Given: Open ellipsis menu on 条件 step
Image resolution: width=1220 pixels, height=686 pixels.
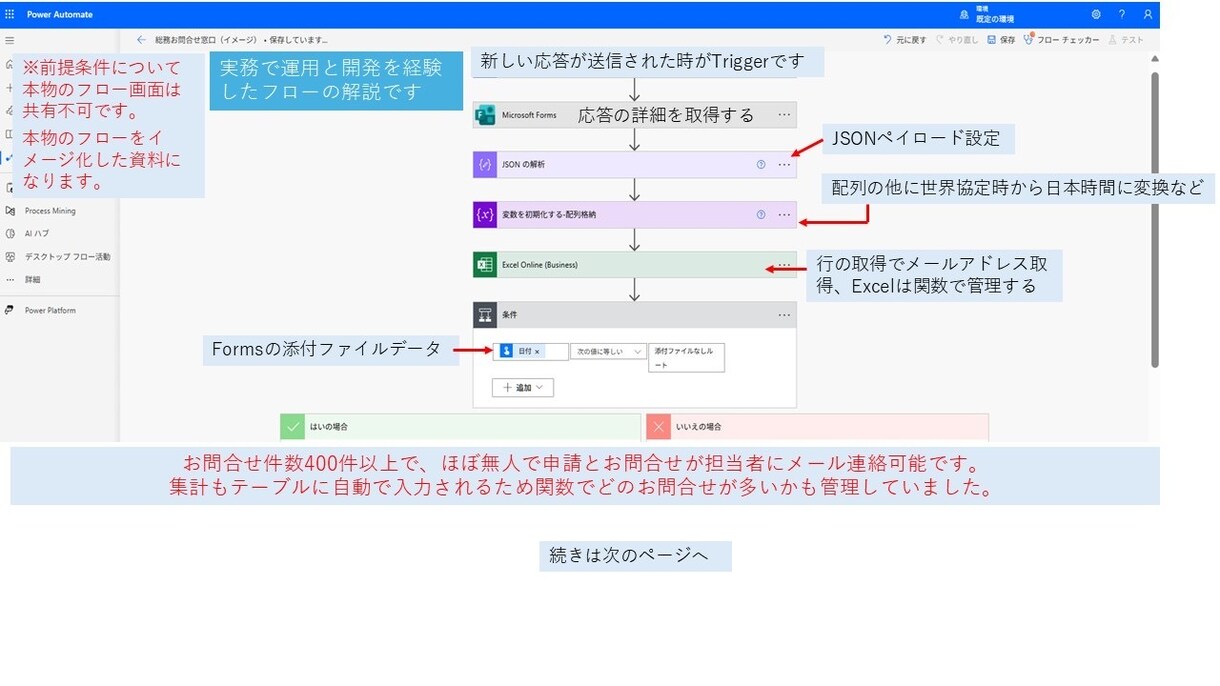Looking at the screenshot, I should [784, 315].
